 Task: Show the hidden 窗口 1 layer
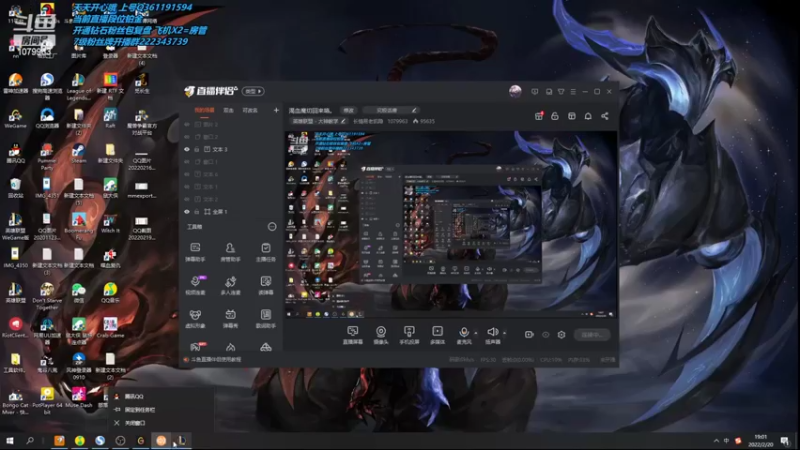187,162
